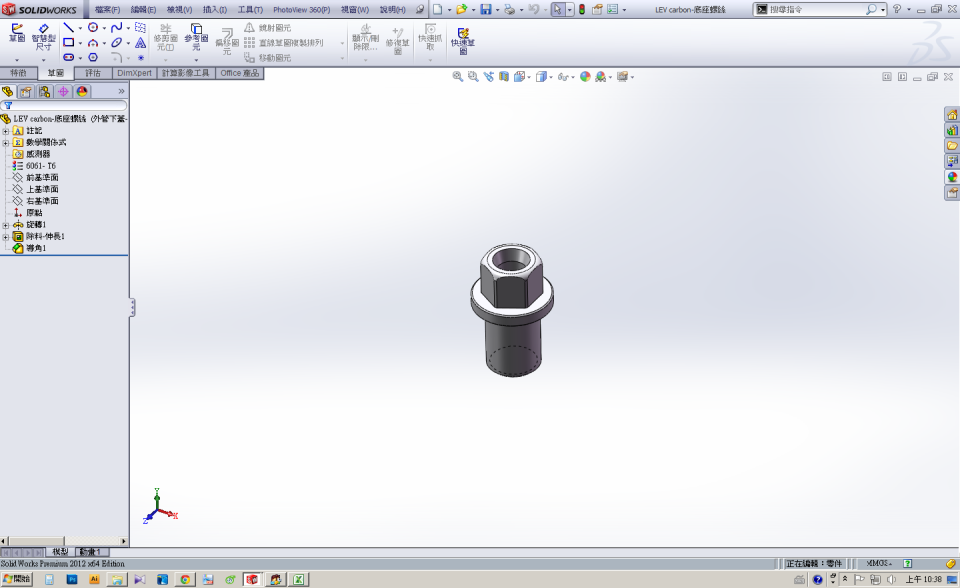Expand the 註記 annotations folder
Image resolution: width=960 pixels, height=588 pixels.
pos(6,131)
